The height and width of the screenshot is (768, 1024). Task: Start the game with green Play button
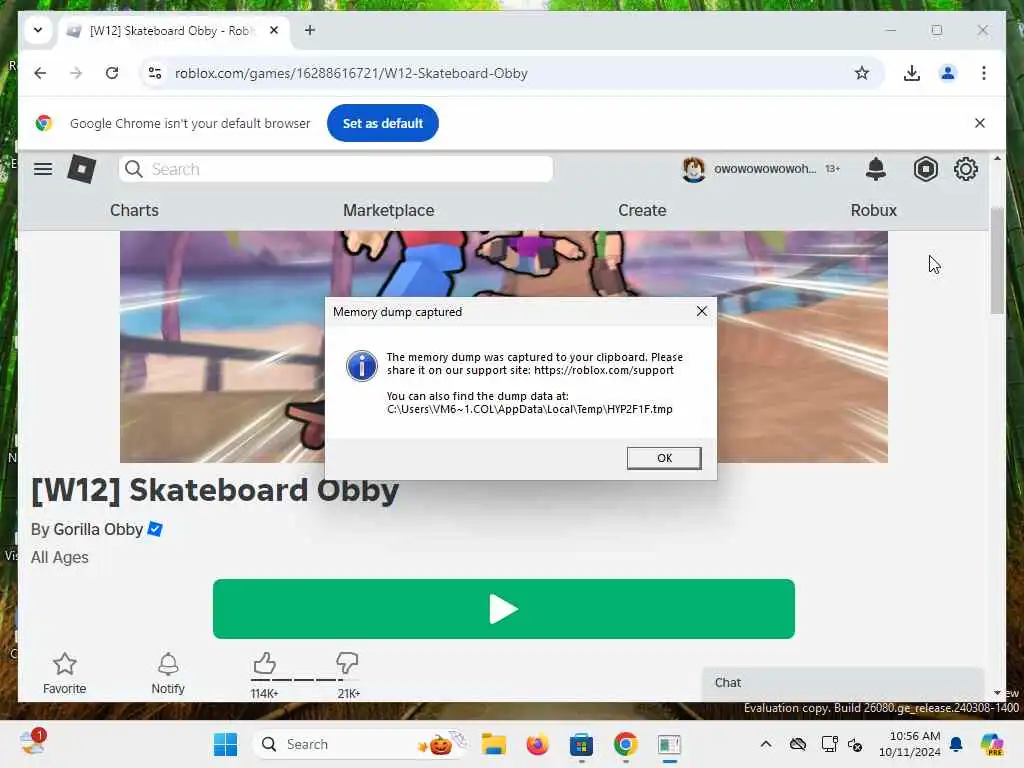[x=504, y=609]
